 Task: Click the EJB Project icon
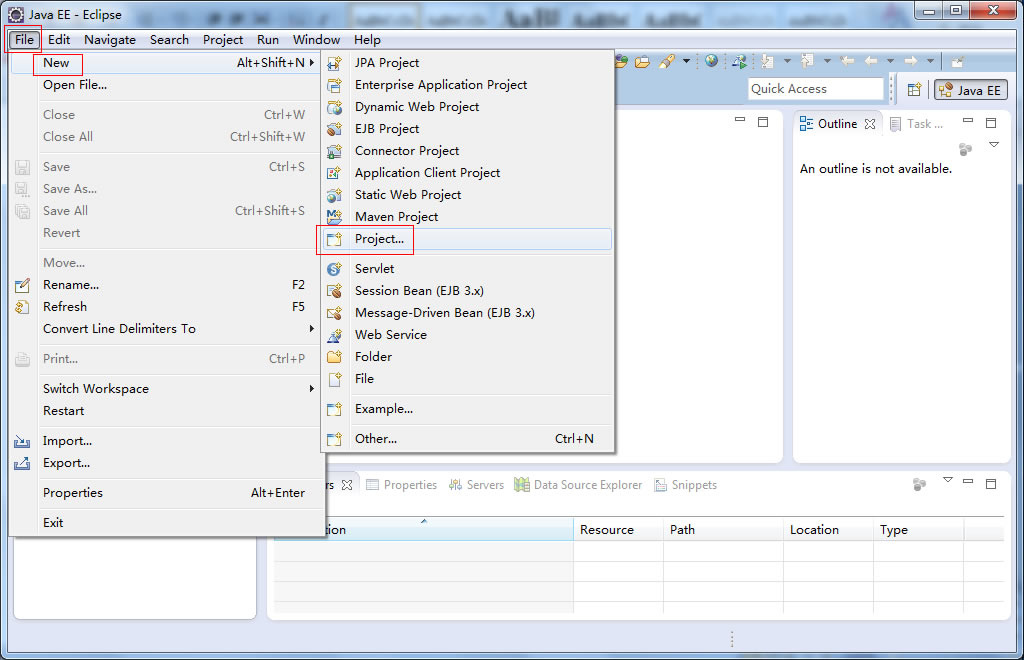tap(334, 129)
